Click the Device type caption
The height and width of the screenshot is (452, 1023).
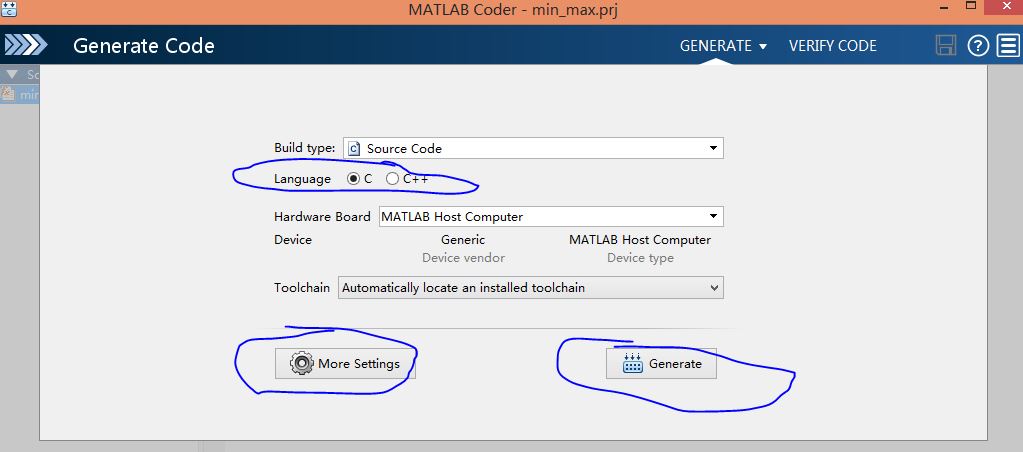pos(640,258)
